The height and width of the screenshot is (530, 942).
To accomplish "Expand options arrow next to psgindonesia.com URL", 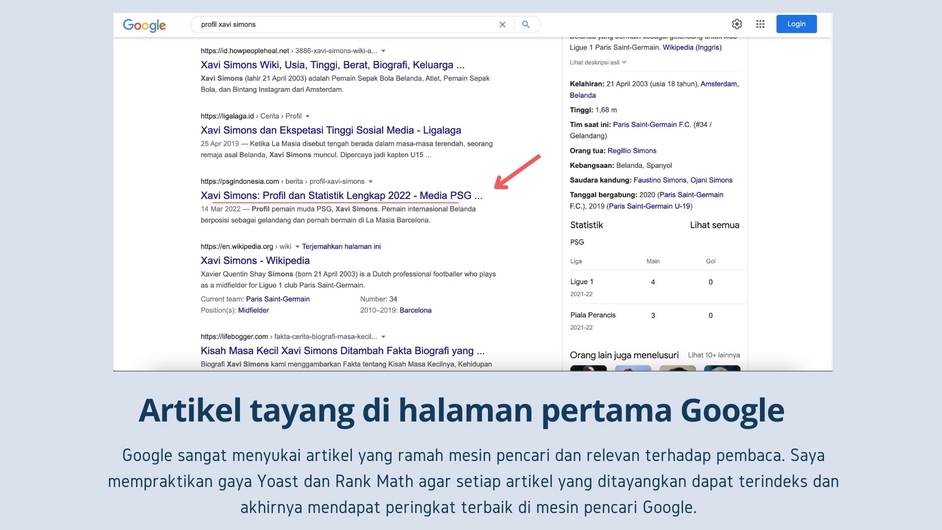I will point(371,181).
